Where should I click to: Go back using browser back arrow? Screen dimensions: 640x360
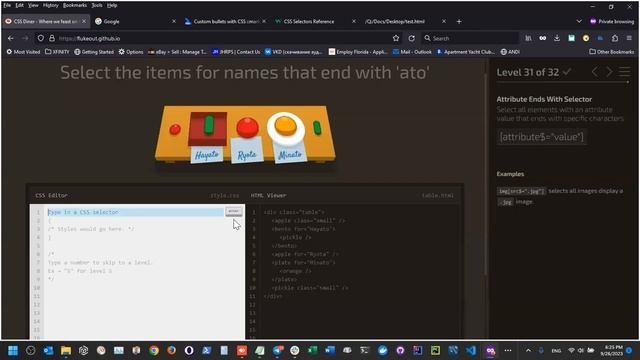click(11, 38)
